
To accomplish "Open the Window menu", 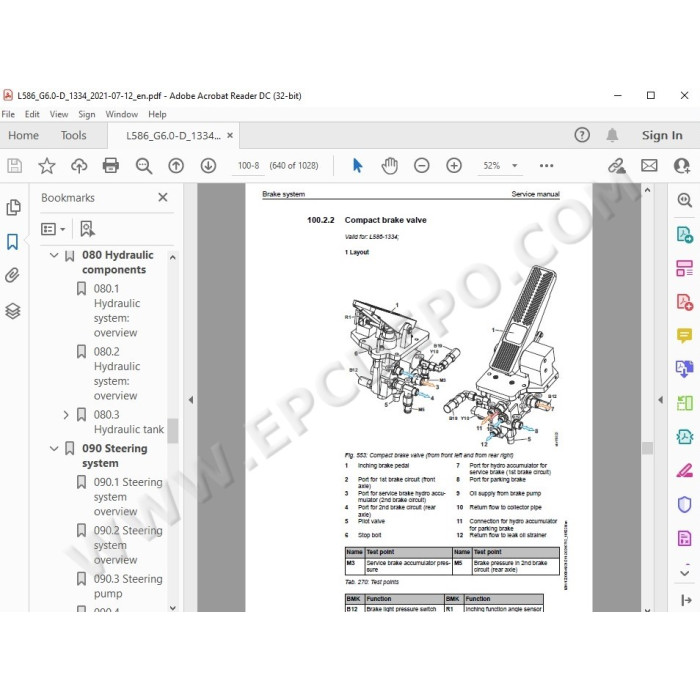I will 121,114.
